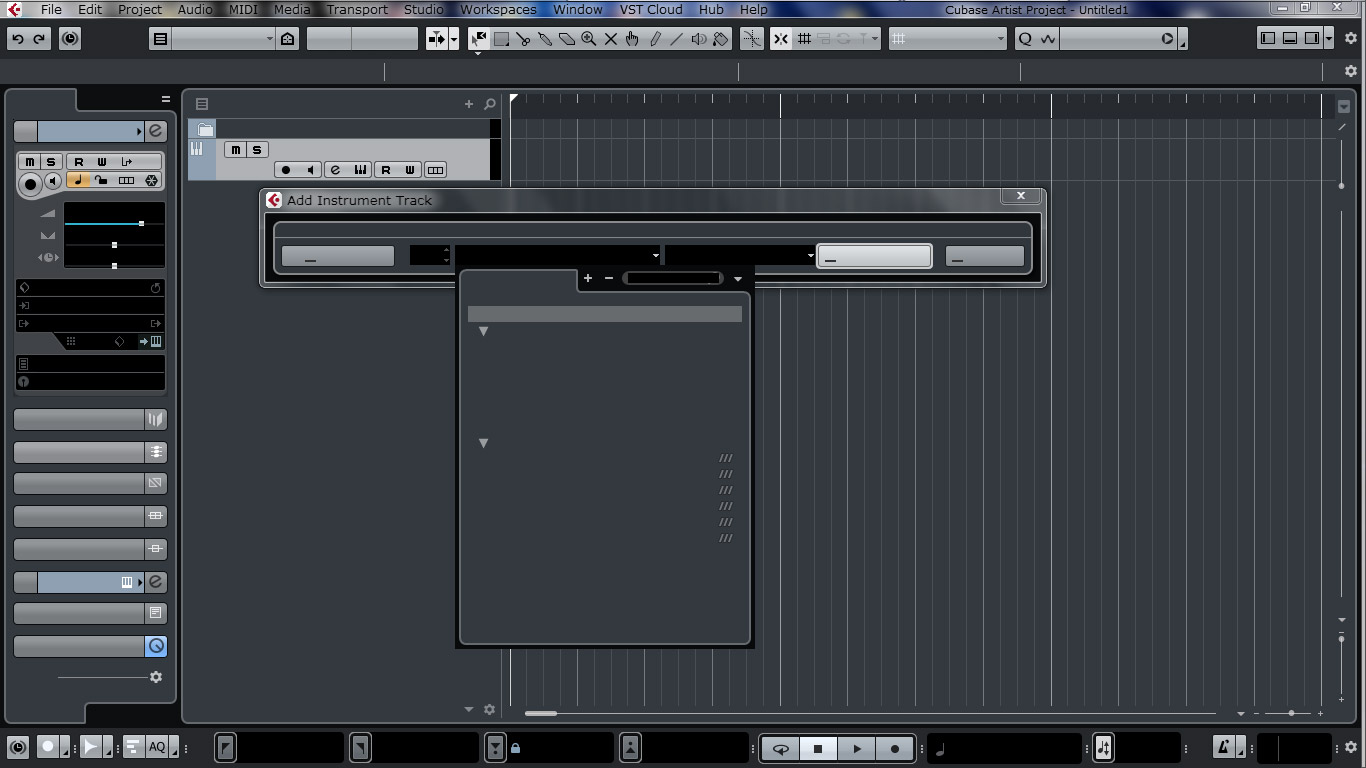The image size is (1366, 768).
Task: Open track search magnifier in track list
Action: (x=490, y=104)
